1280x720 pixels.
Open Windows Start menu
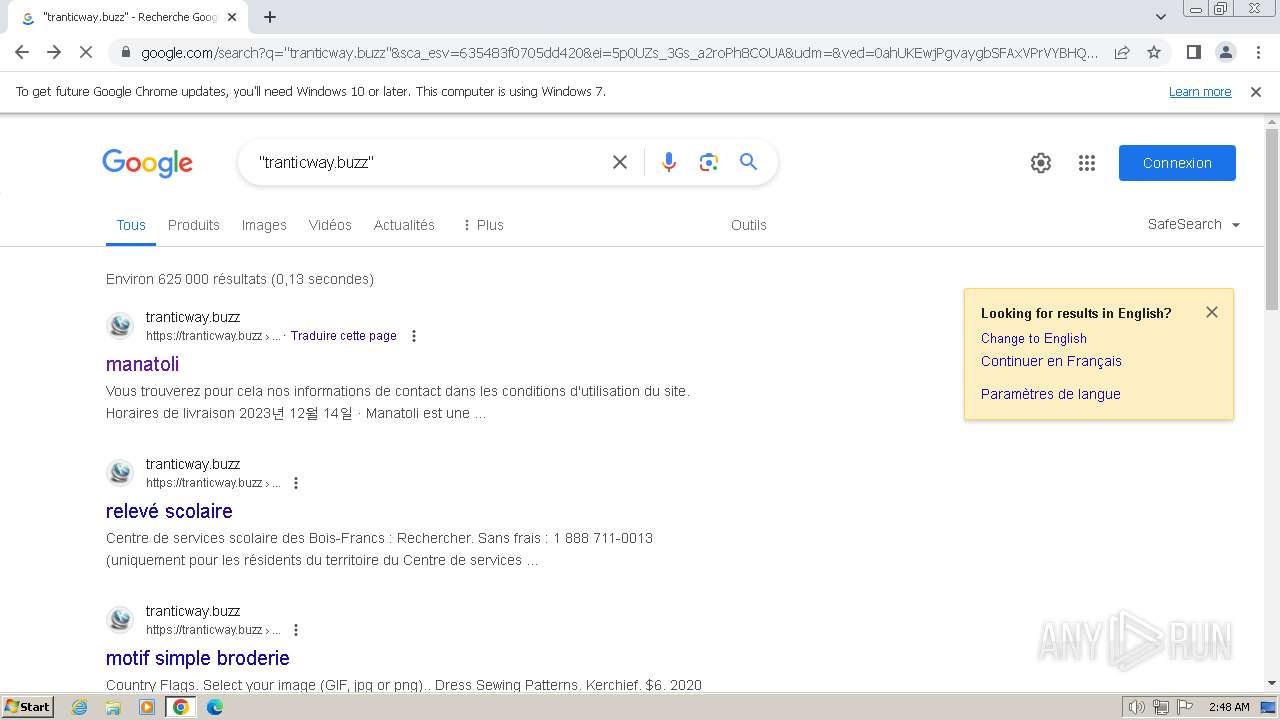tap(28, 707)
